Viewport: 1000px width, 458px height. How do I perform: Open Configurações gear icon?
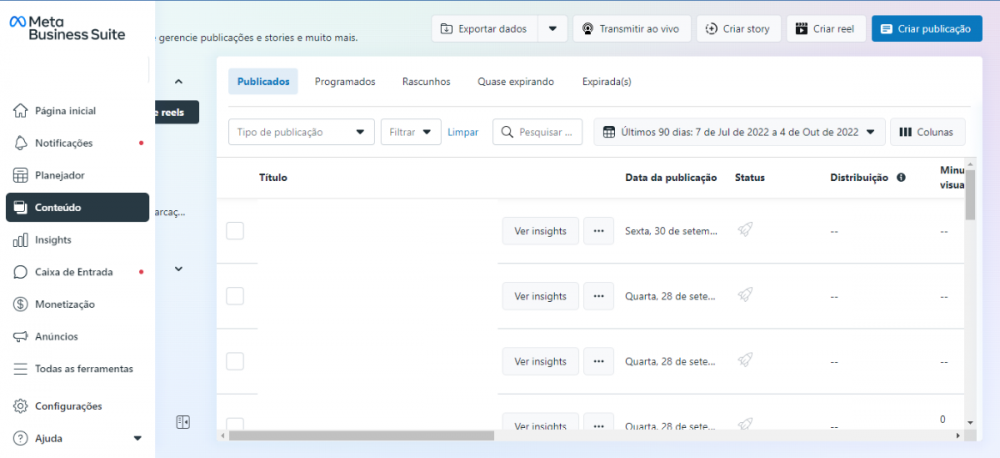[20, 406]
